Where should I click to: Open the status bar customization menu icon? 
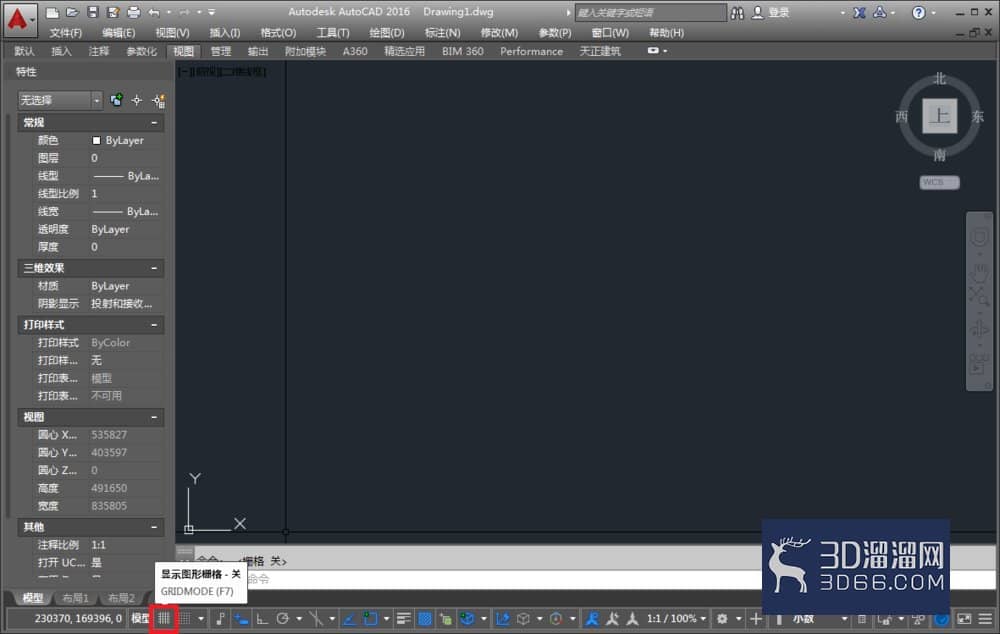[985, 619]
